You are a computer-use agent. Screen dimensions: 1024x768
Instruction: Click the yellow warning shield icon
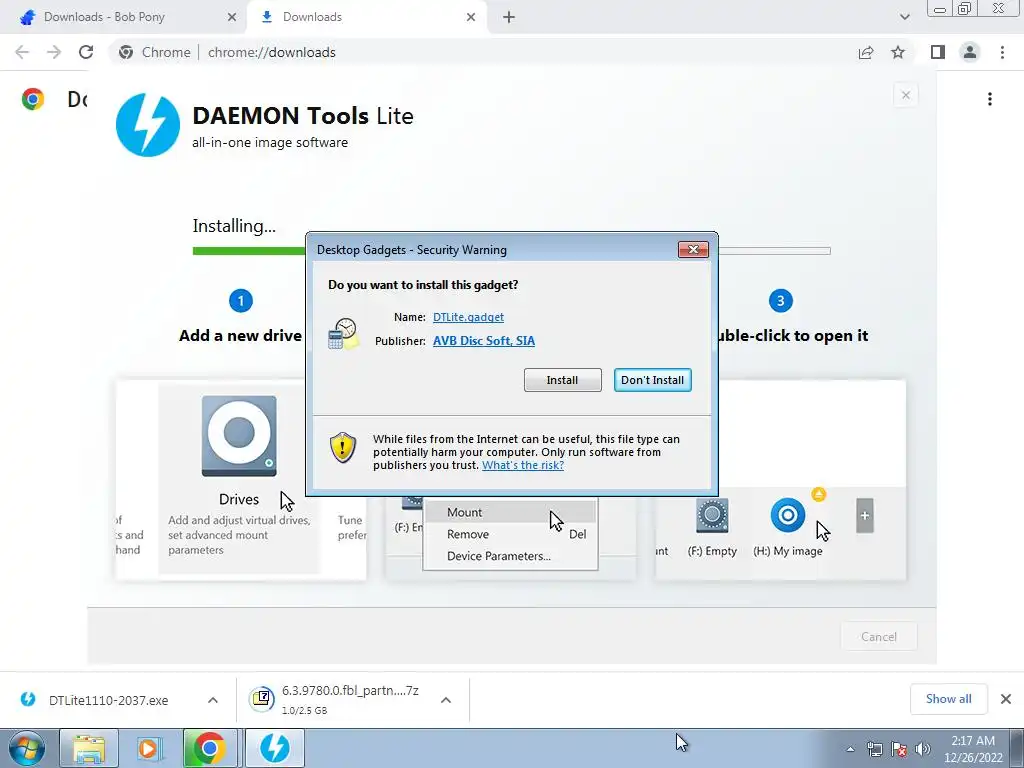pyautogui.click(x=342, y=447)
